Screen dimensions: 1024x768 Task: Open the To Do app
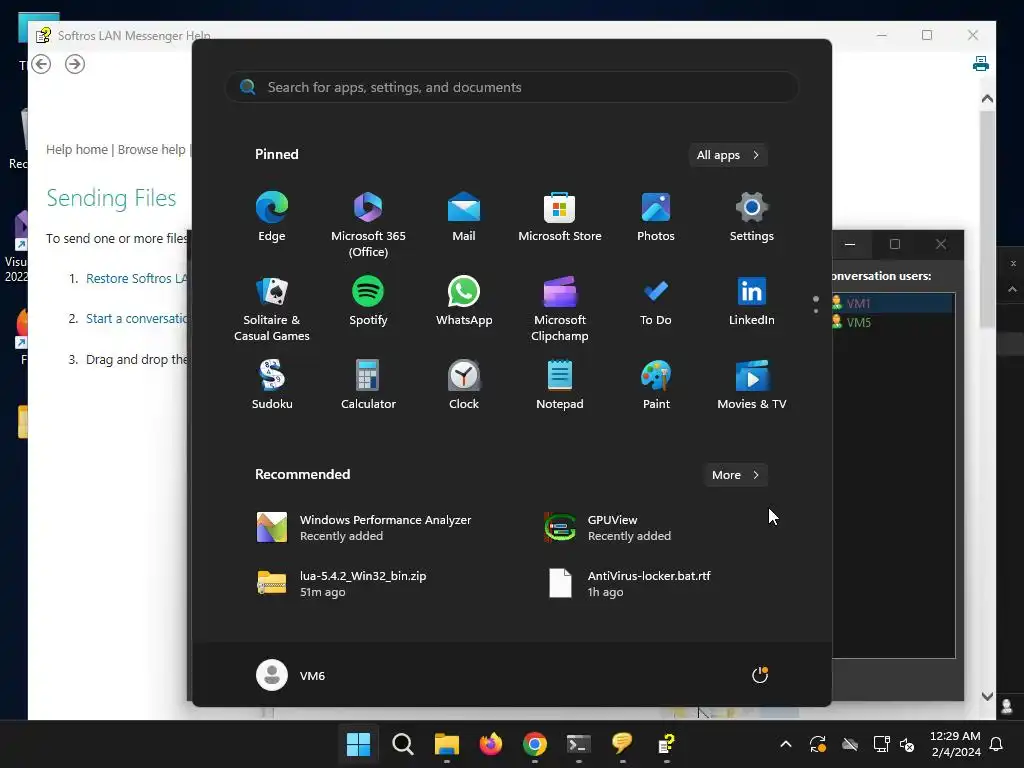pyautogui.click(x=656, y=301)
